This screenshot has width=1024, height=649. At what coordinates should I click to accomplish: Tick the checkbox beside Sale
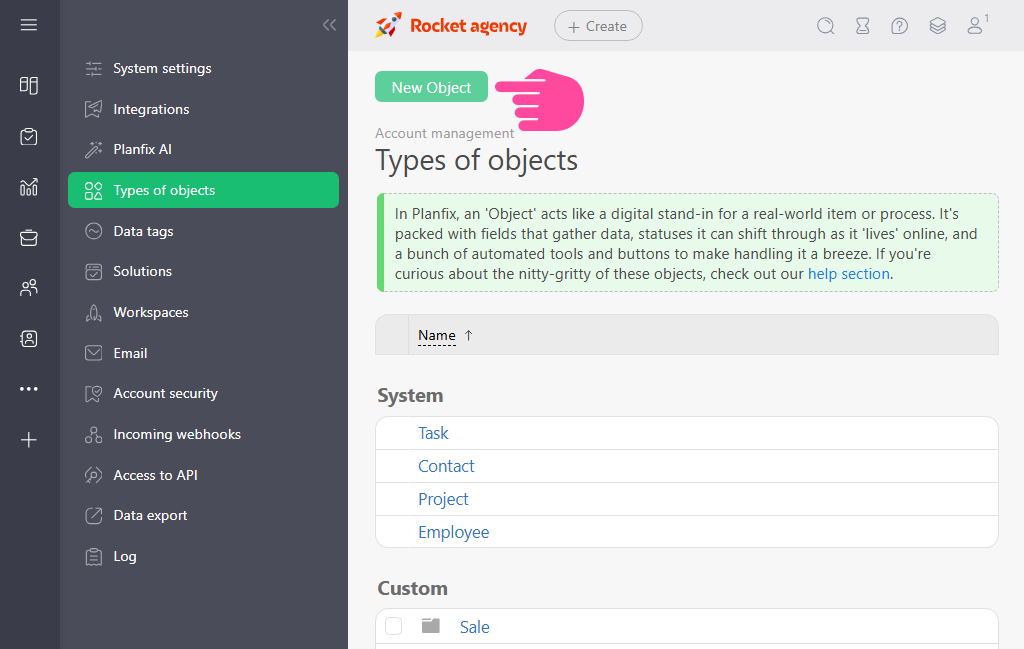(x=393, y=626)
